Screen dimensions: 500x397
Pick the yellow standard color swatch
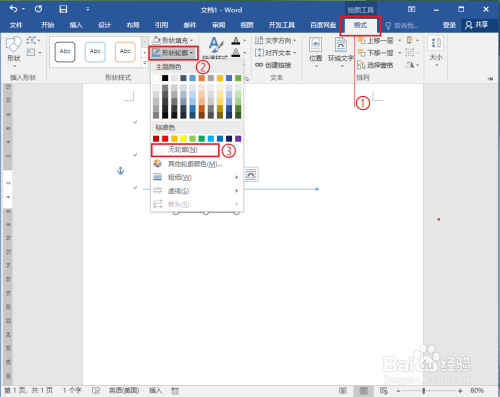tap(183, 139)
